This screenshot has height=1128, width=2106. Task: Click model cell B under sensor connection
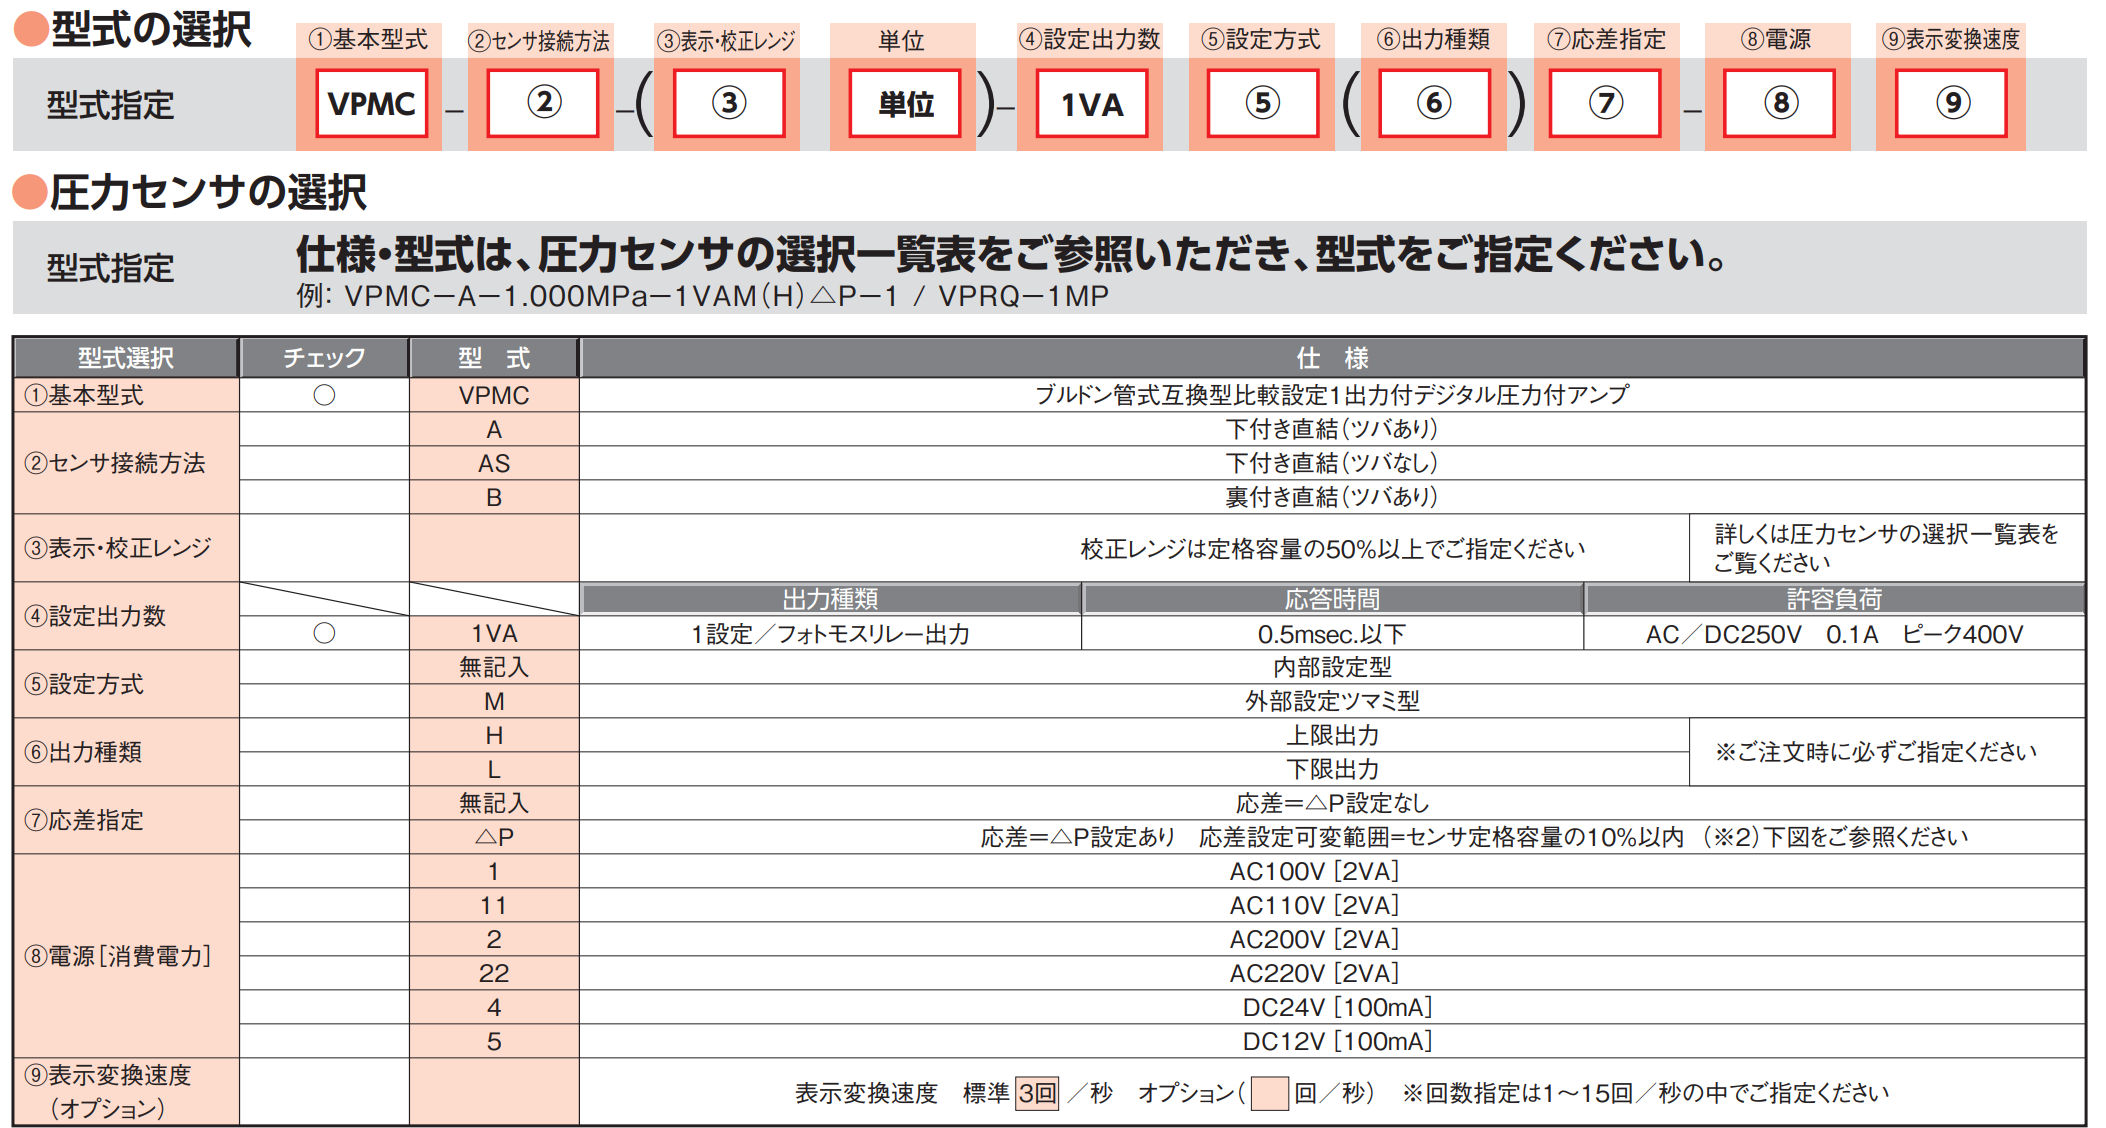494,497
